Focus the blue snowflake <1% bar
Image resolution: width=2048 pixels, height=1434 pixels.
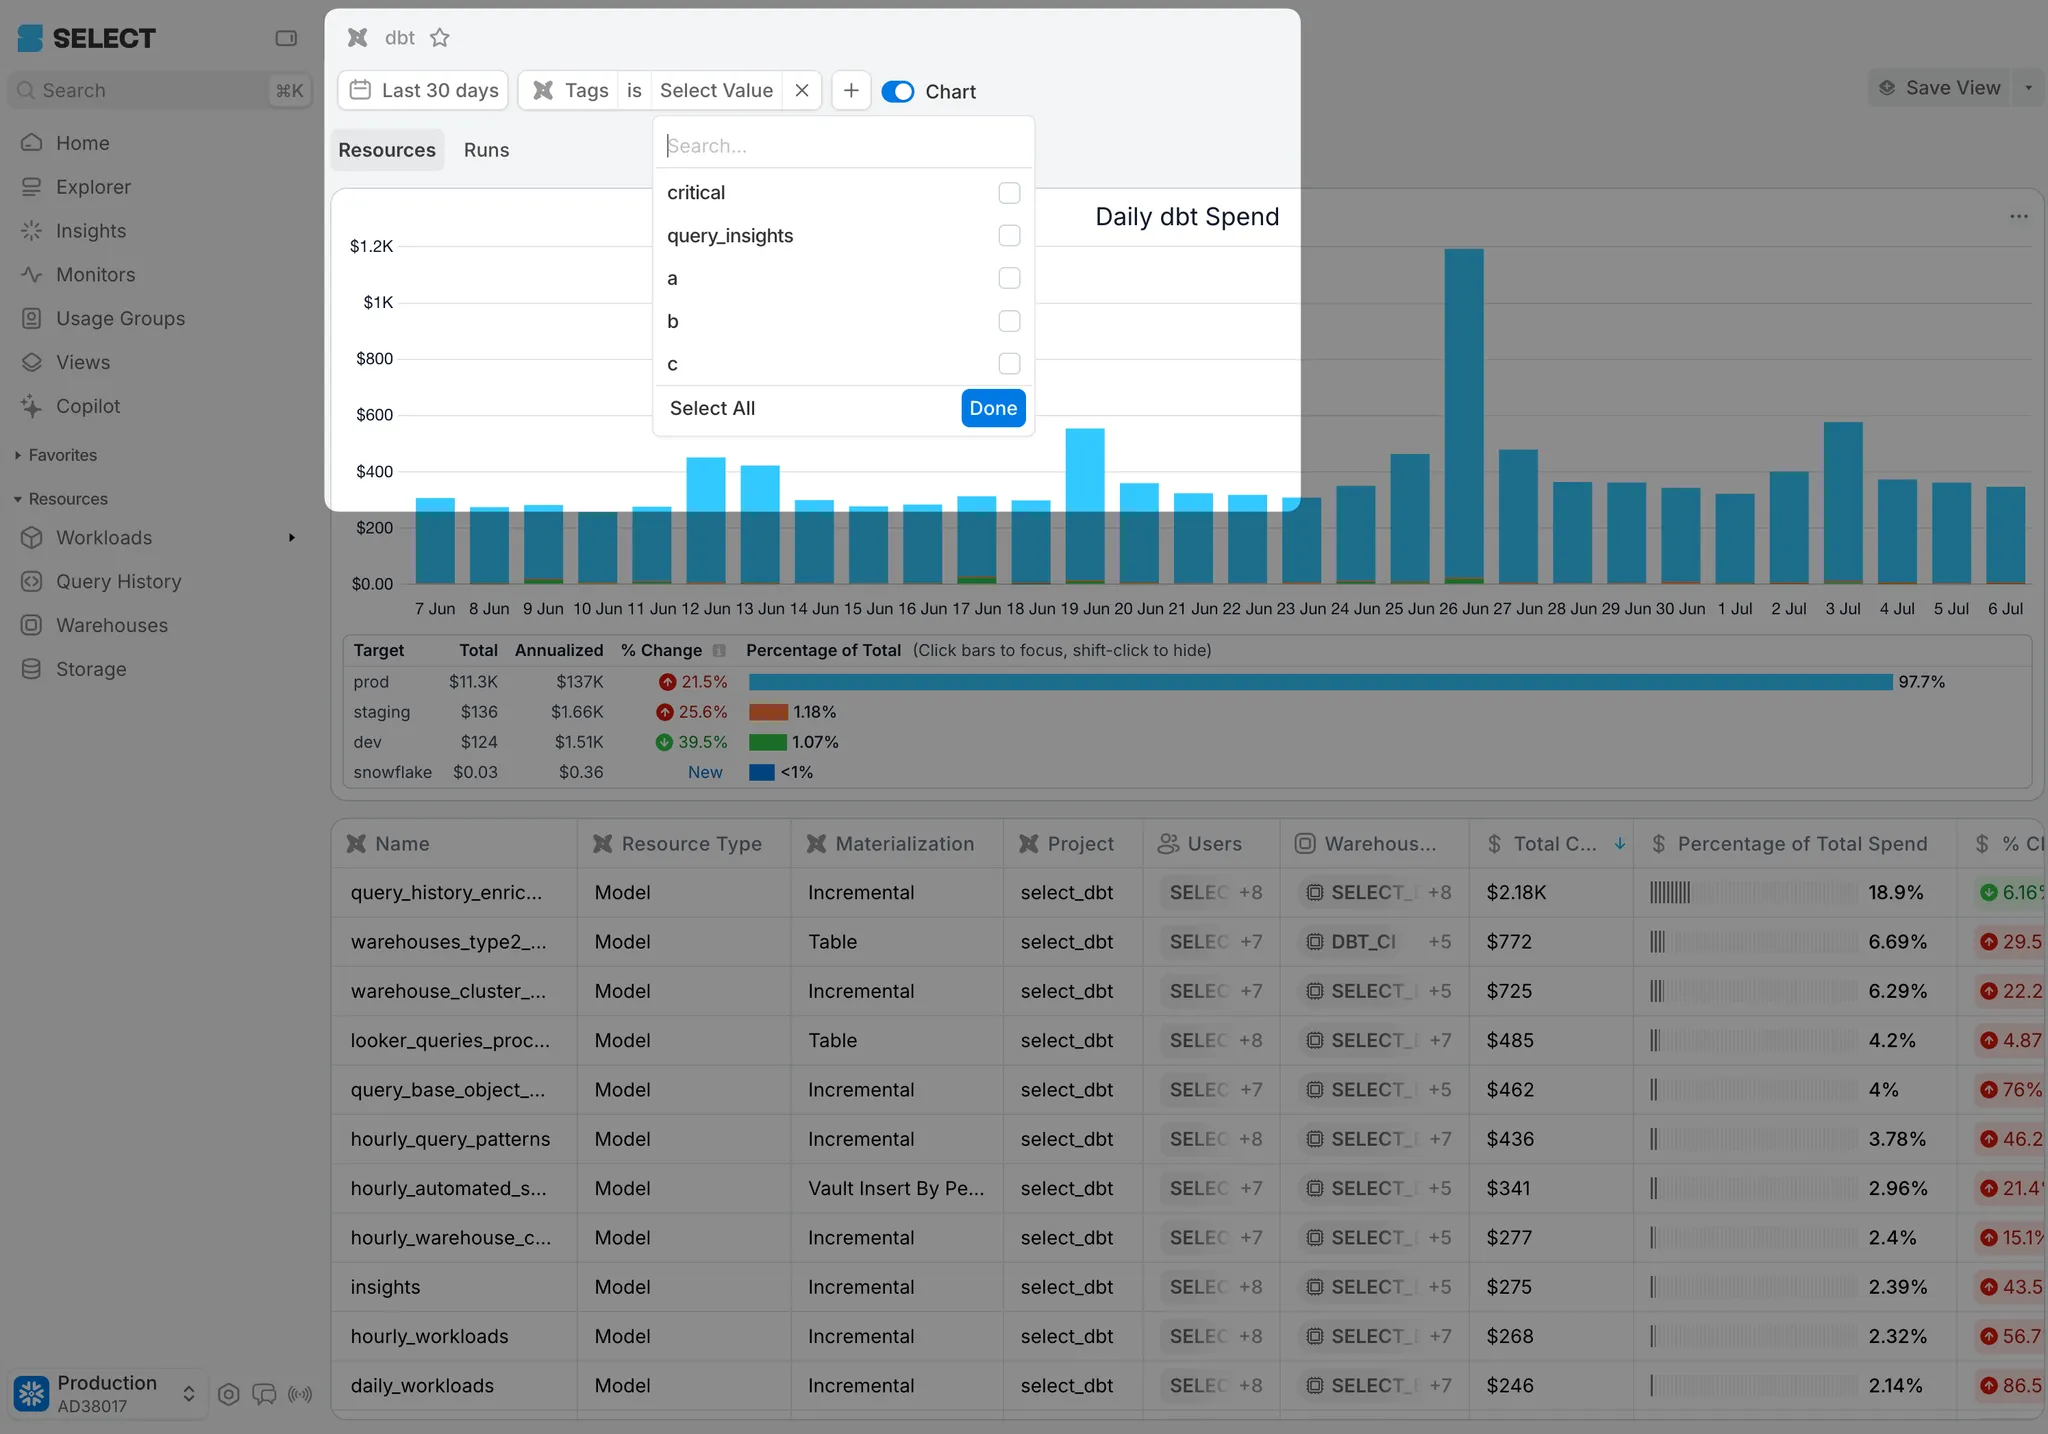point(762,772)
